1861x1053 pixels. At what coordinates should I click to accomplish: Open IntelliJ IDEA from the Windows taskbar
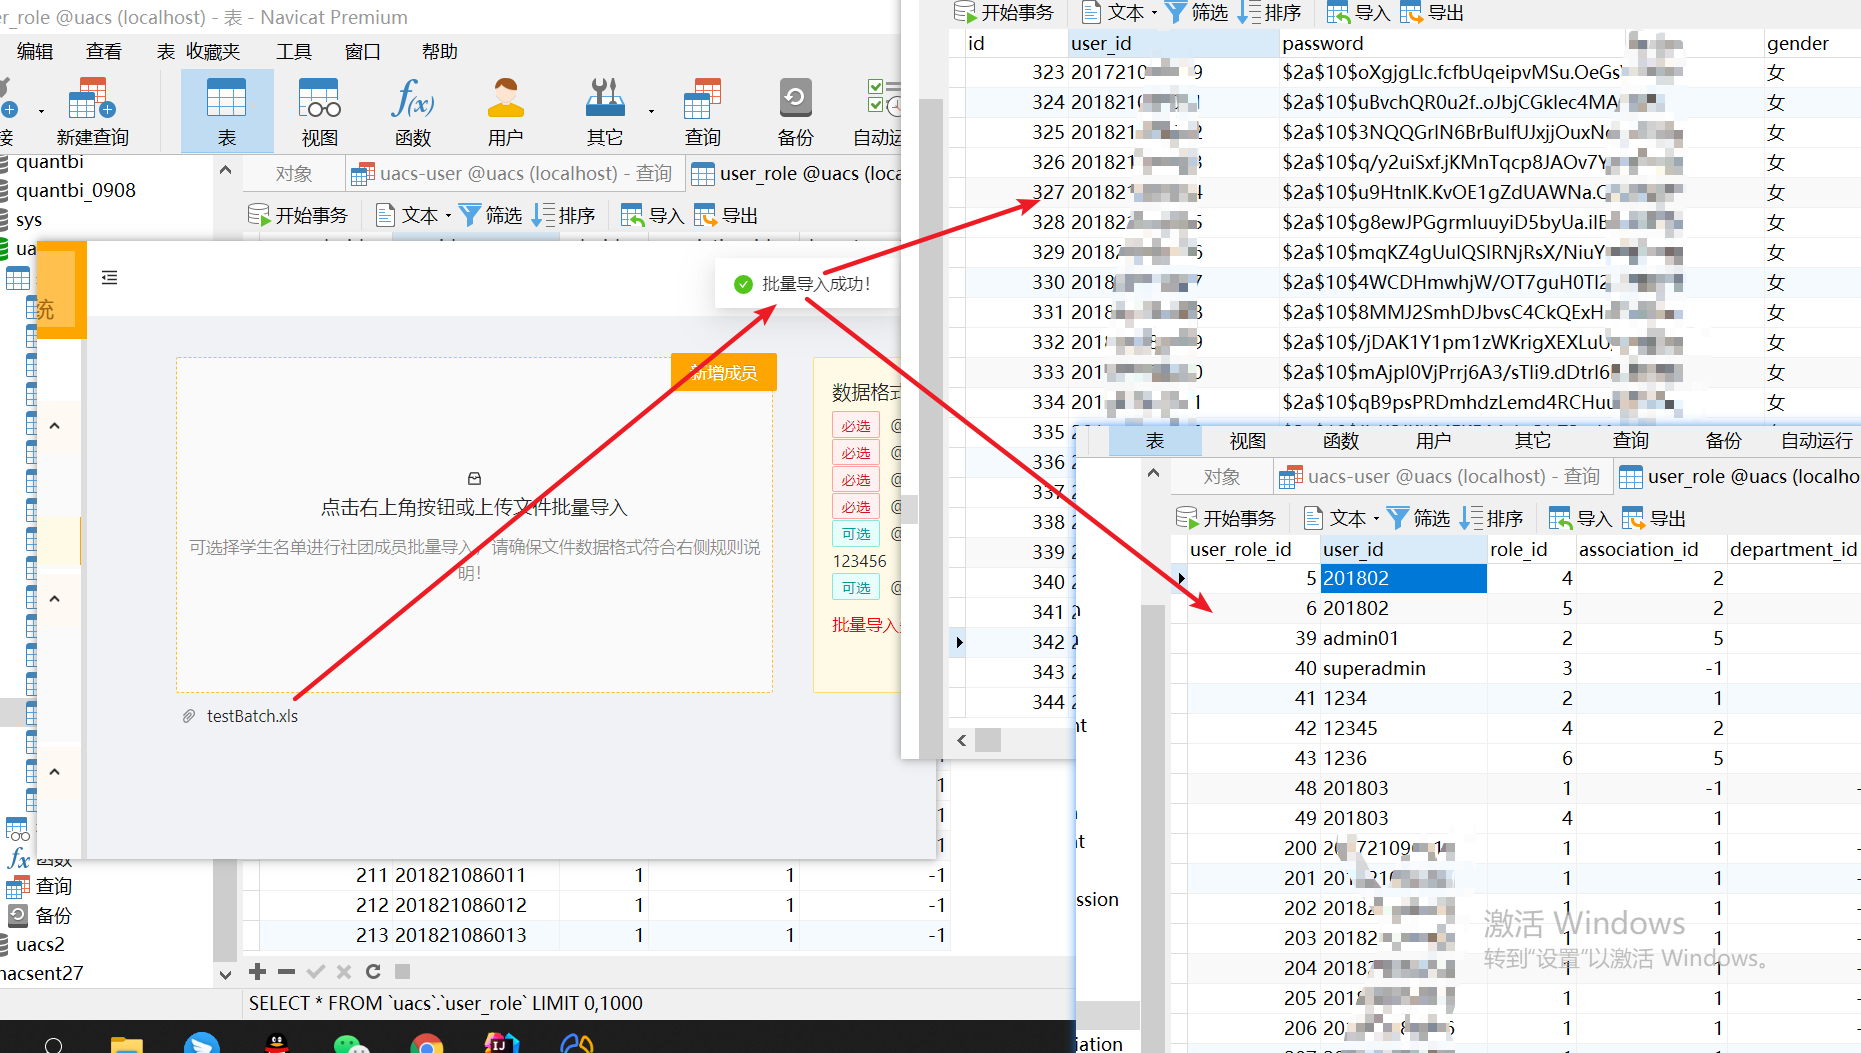point(501,1044)
